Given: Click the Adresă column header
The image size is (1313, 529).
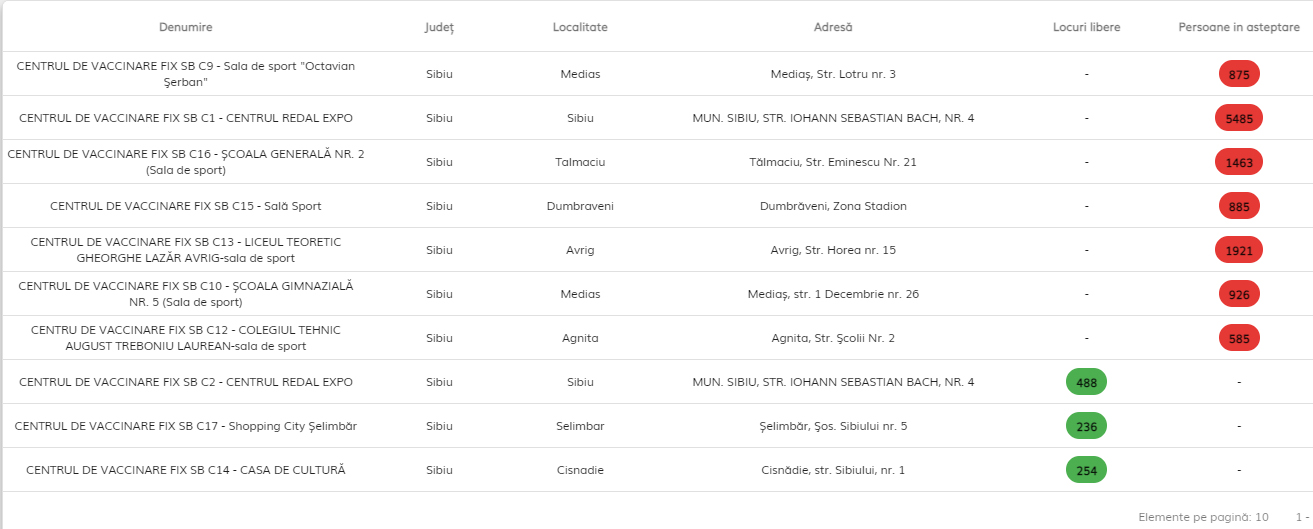Looking at the screenshot, I should (833, 27).
